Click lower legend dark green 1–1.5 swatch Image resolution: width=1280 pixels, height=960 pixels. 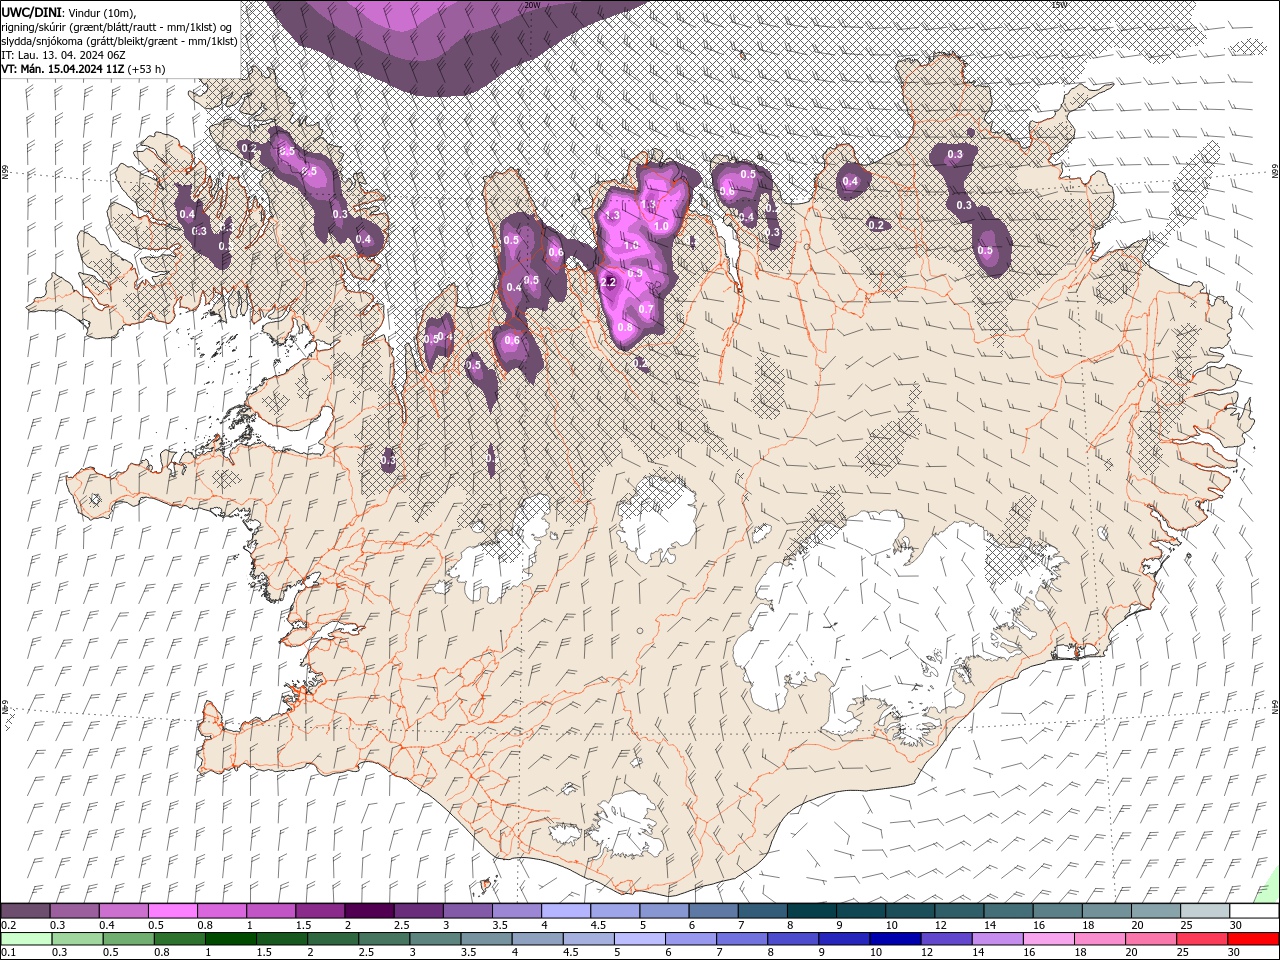(230, 939)
